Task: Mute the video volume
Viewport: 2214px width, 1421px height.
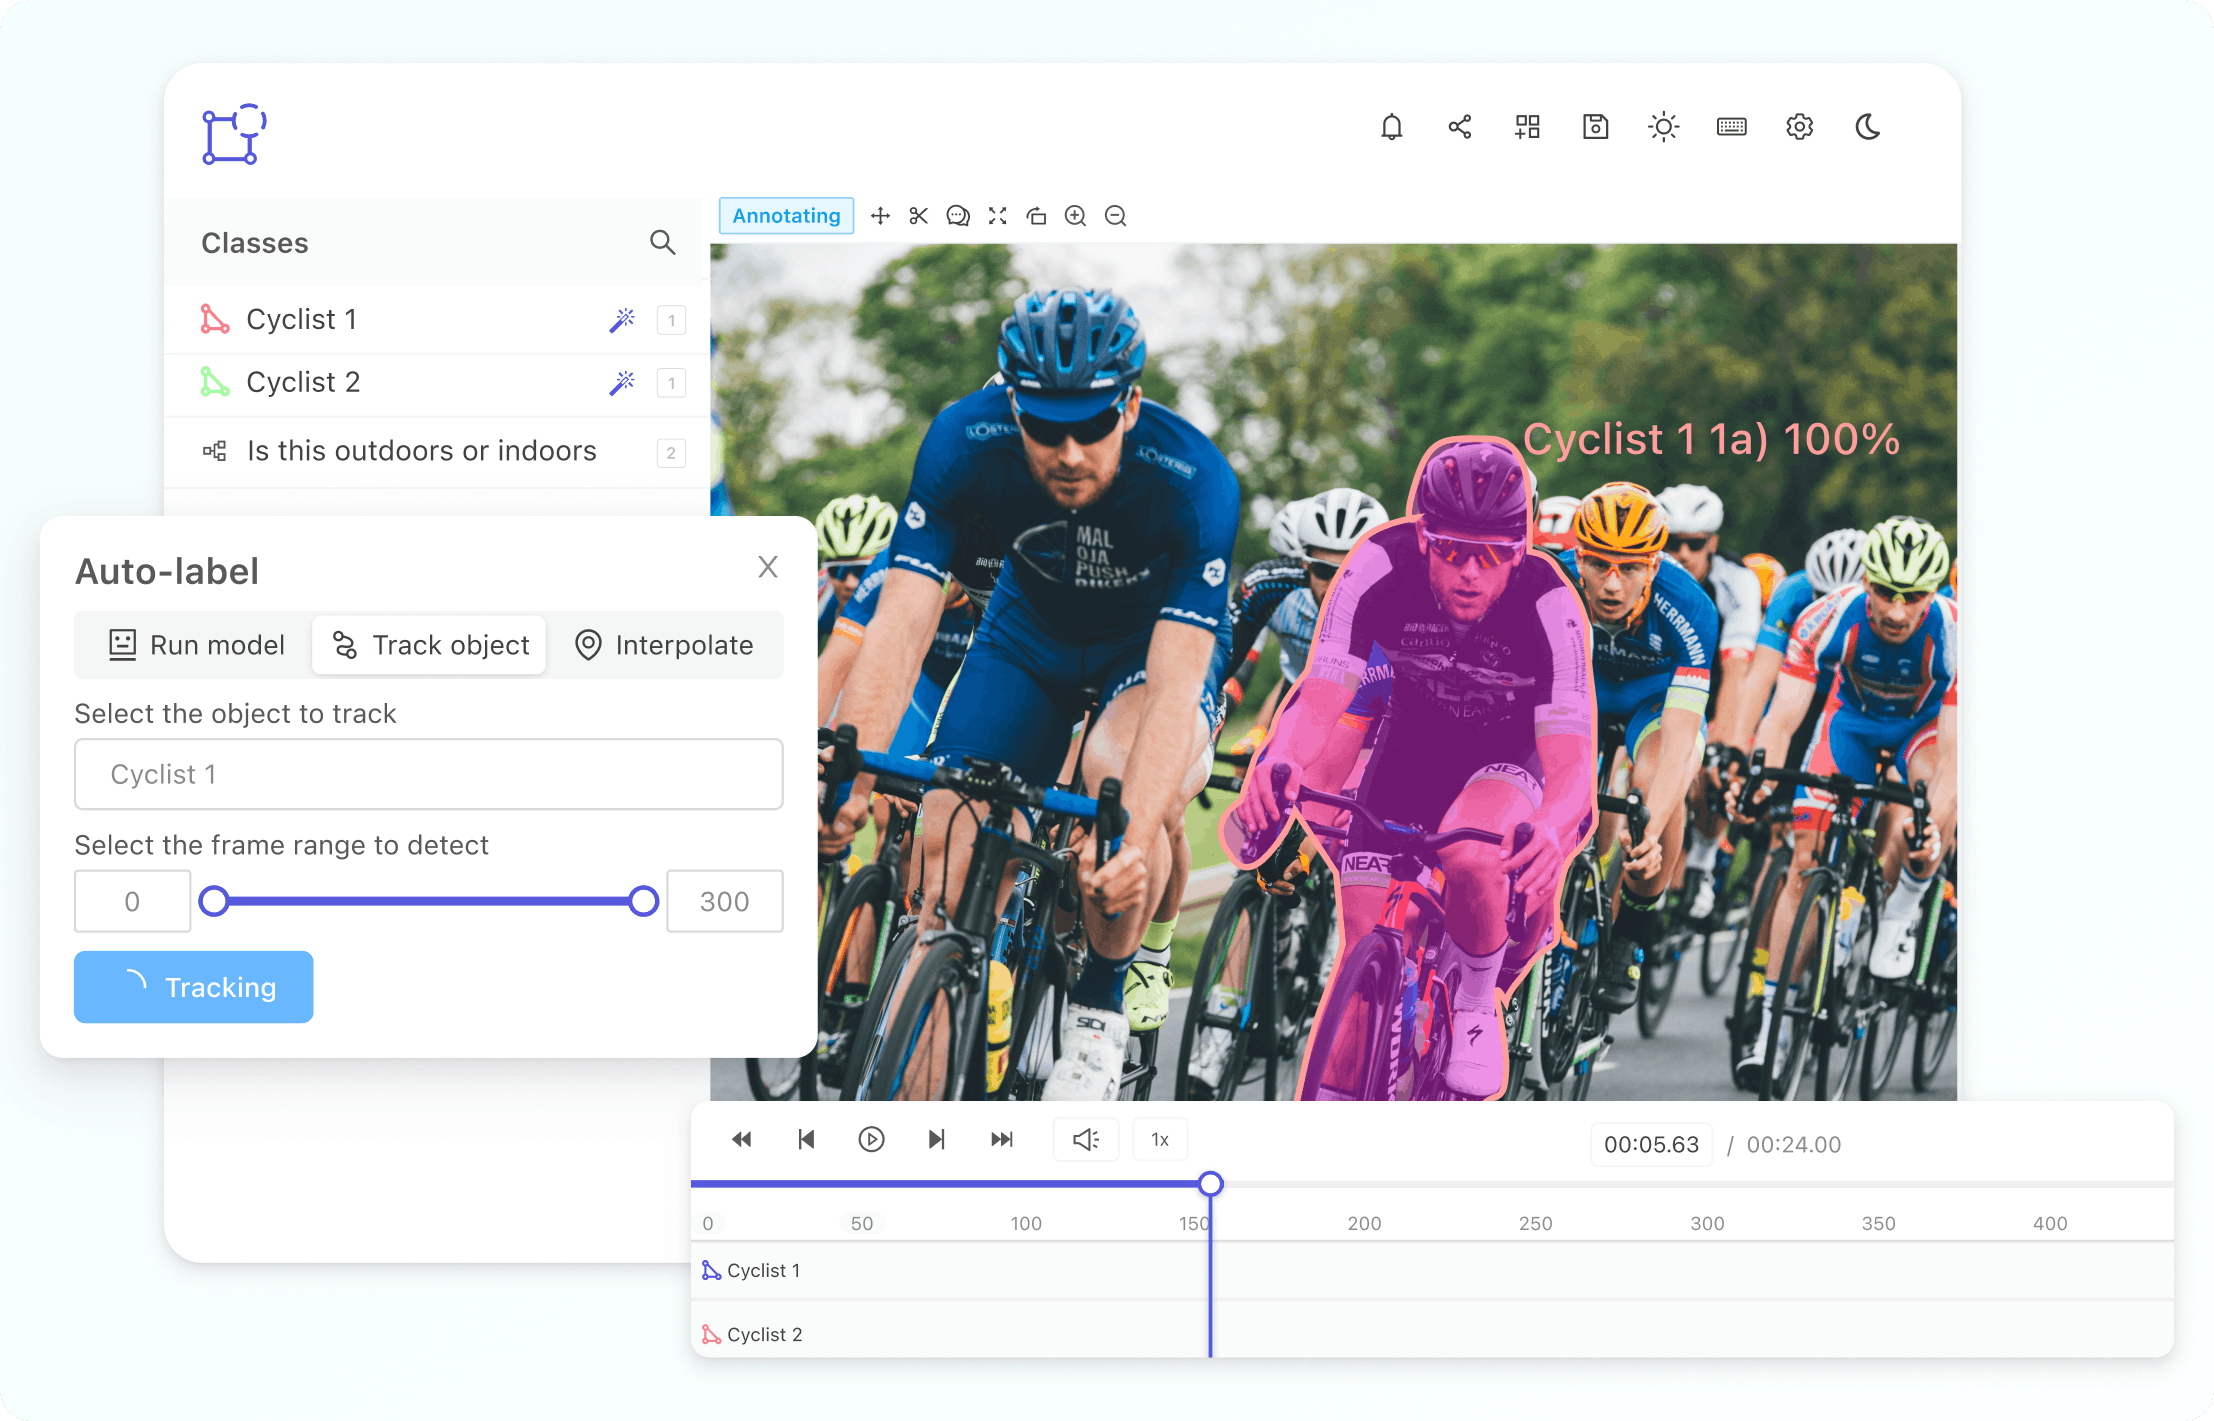Action: [x=1086, y=1140]
